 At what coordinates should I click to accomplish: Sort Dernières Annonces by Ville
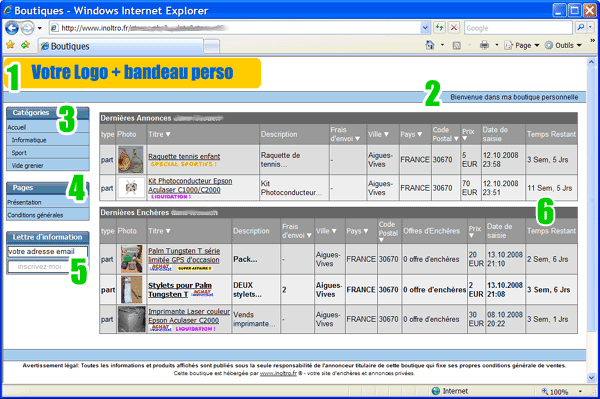378,134
